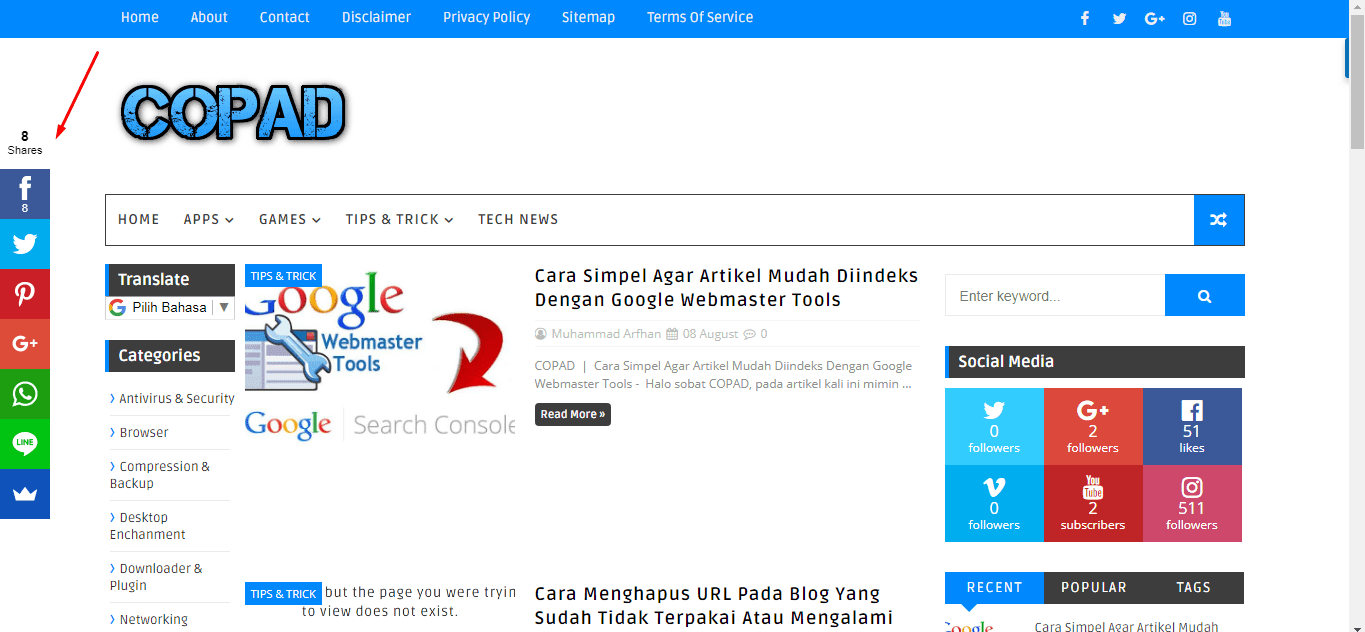Open the YouTube icon in top bar
This screenshot has height=632, width=1365.
pos(1224,18)
